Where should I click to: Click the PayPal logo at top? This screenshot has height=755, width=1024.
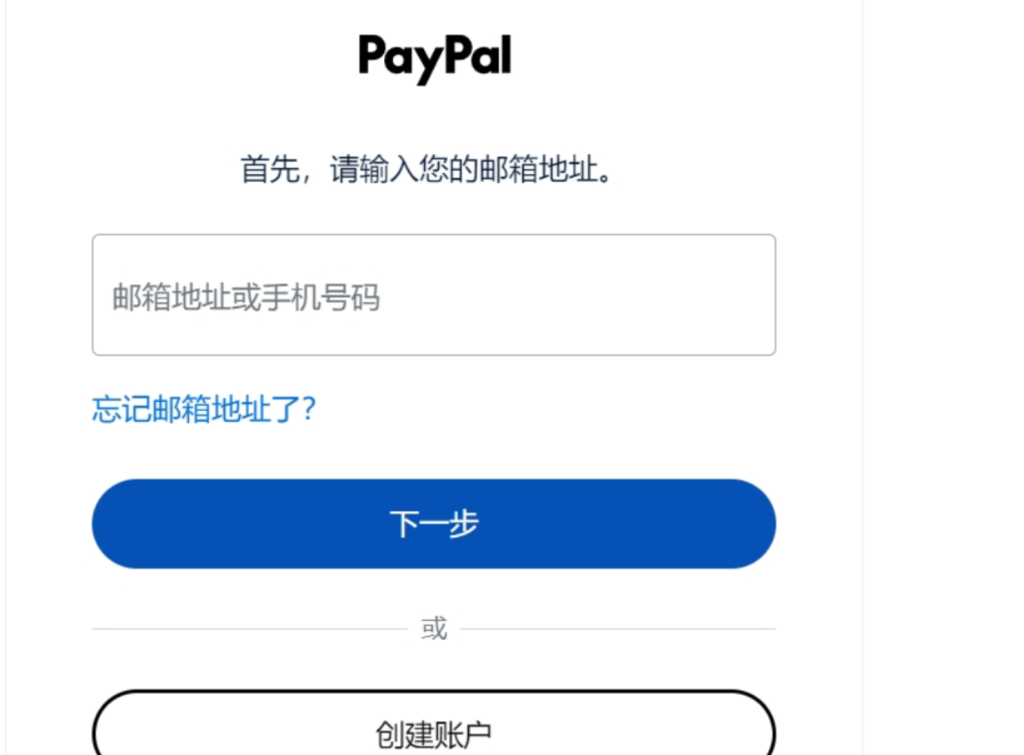[434, 57]
